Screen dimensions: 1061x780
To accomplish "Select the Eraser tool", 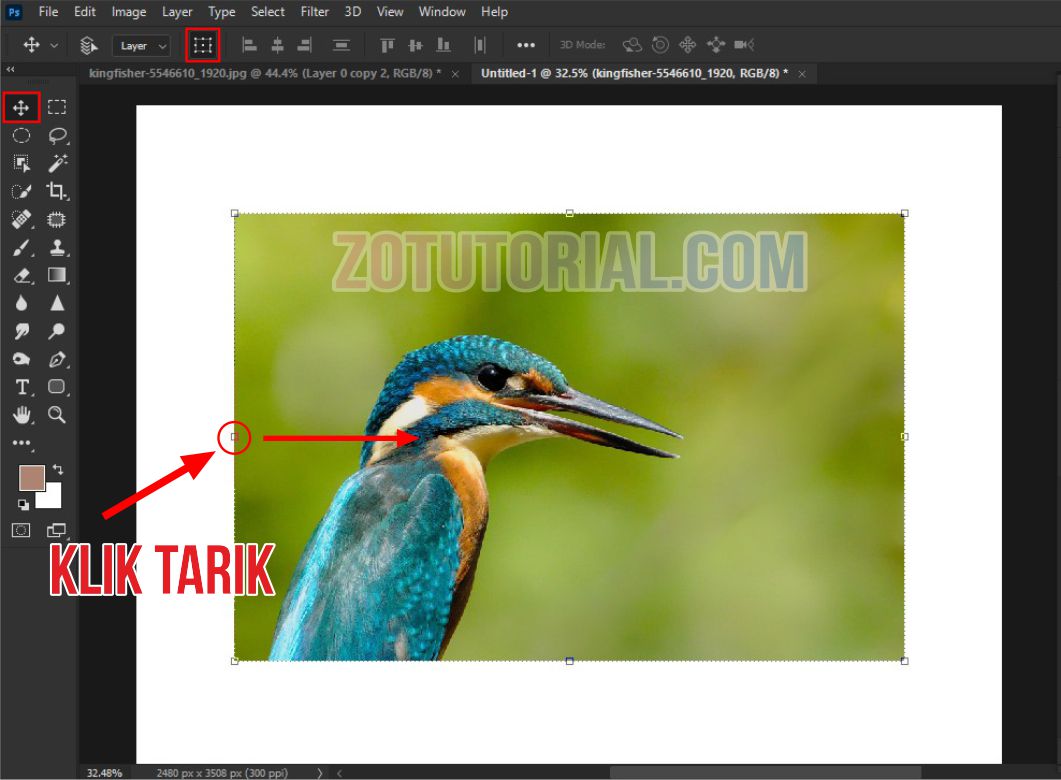I will click(x=22, y=275).
